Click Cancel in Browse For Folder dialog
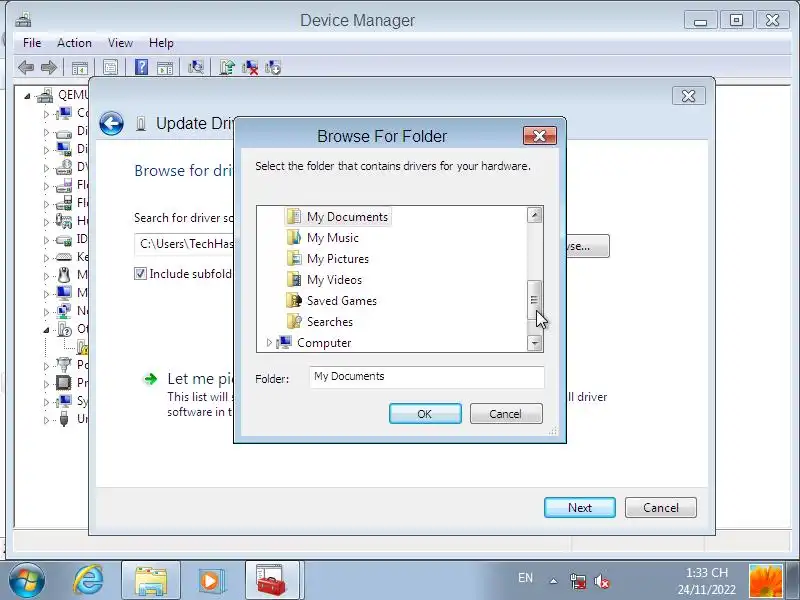The image size is (800, 600). click(x=506, y=414)
